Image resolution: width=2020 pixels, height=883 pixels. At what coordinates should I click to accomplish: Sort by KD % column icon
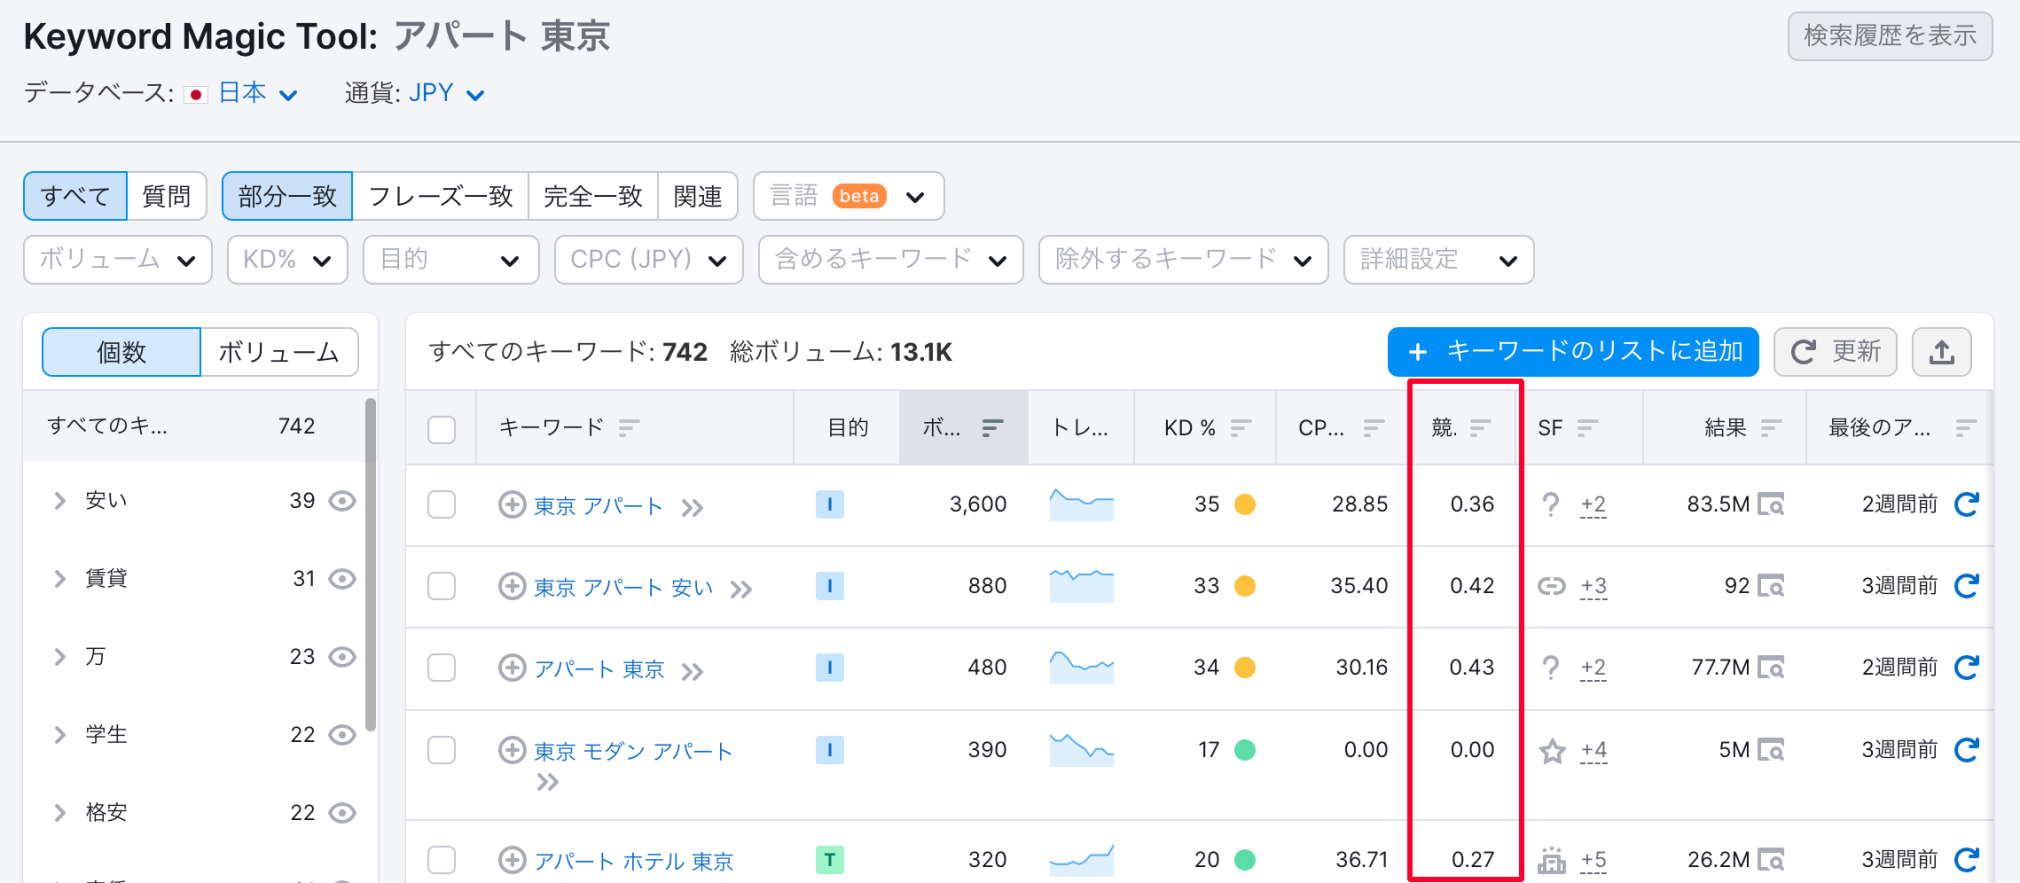[x=1241, y=428]
